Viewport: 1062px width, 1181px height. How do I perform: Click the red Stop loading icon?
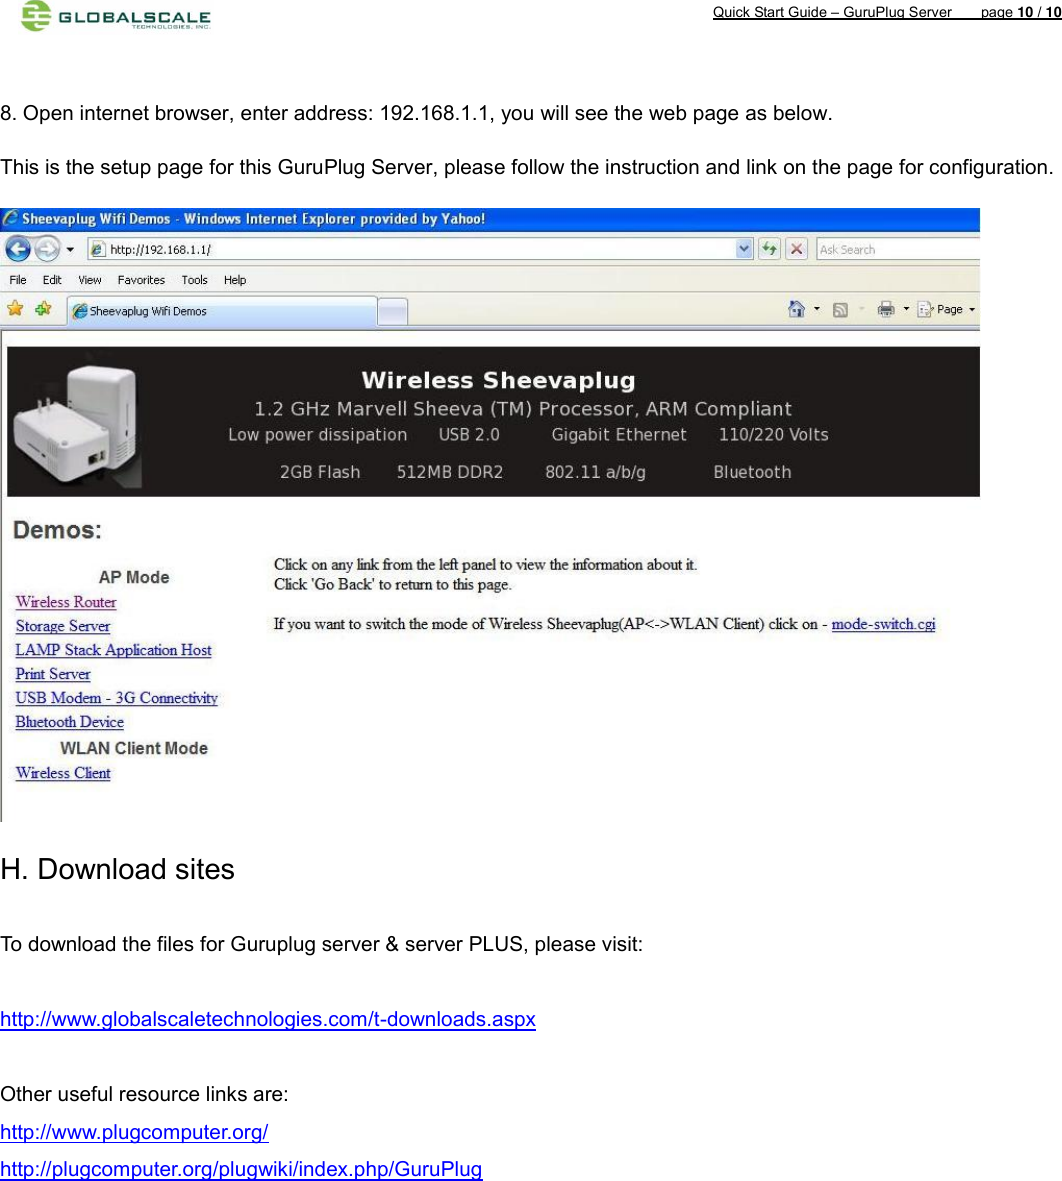click(x=796, y=249)
